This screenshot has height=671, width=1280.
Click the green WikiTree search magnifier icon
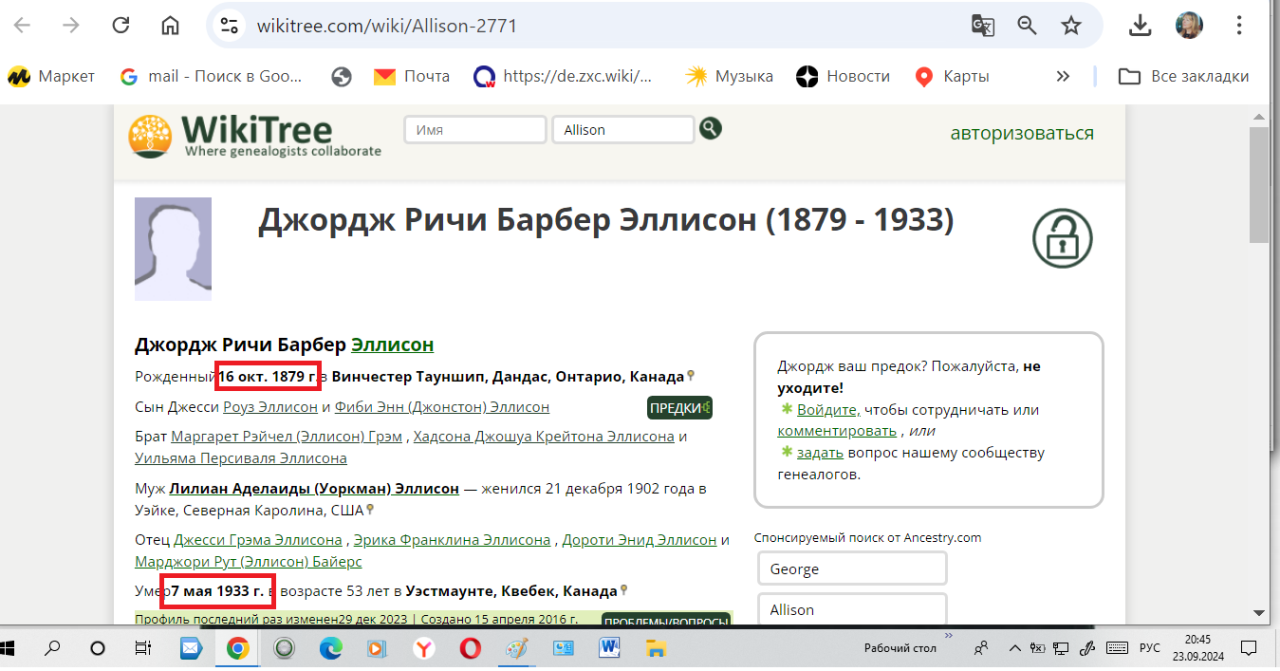point(710,128)
